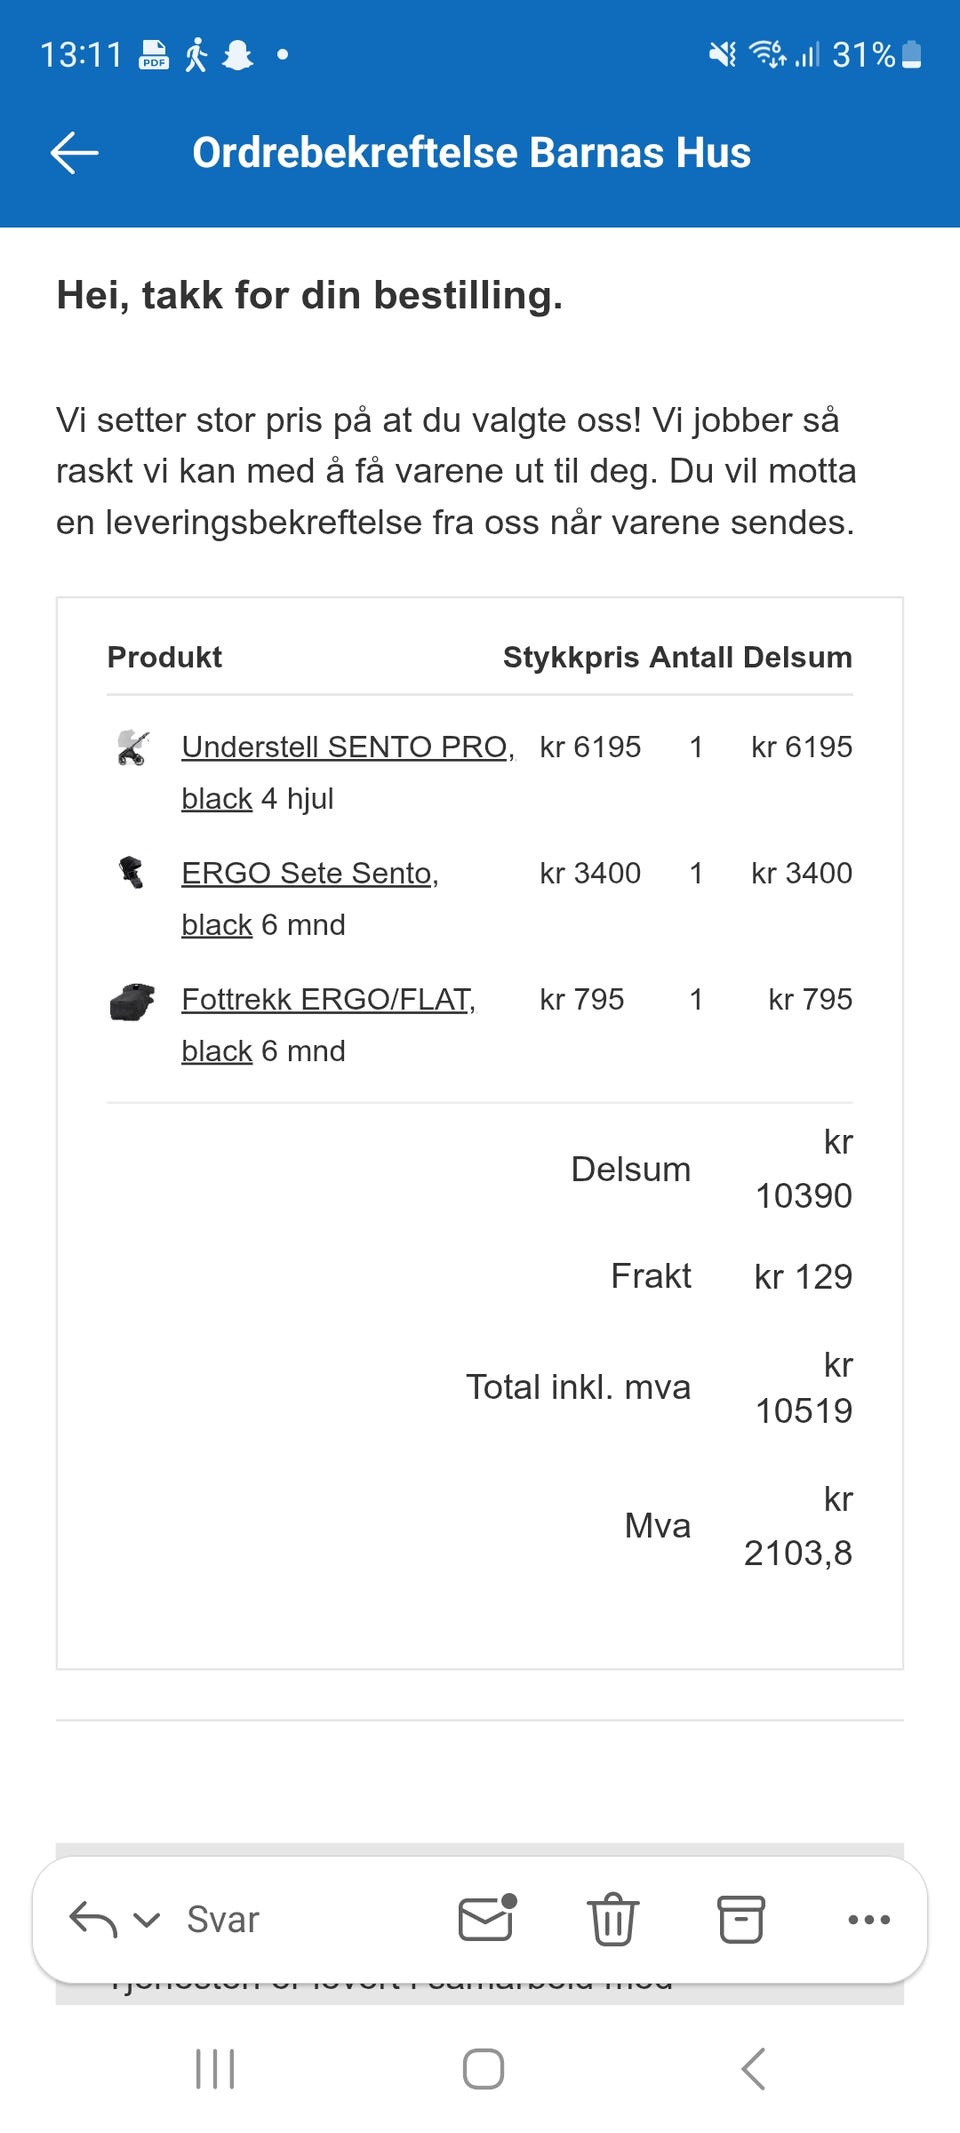The width and height of the screenshot is (960, 2133).
Task: Tap the PDF notification status icon
Action: tap(154, 54)
